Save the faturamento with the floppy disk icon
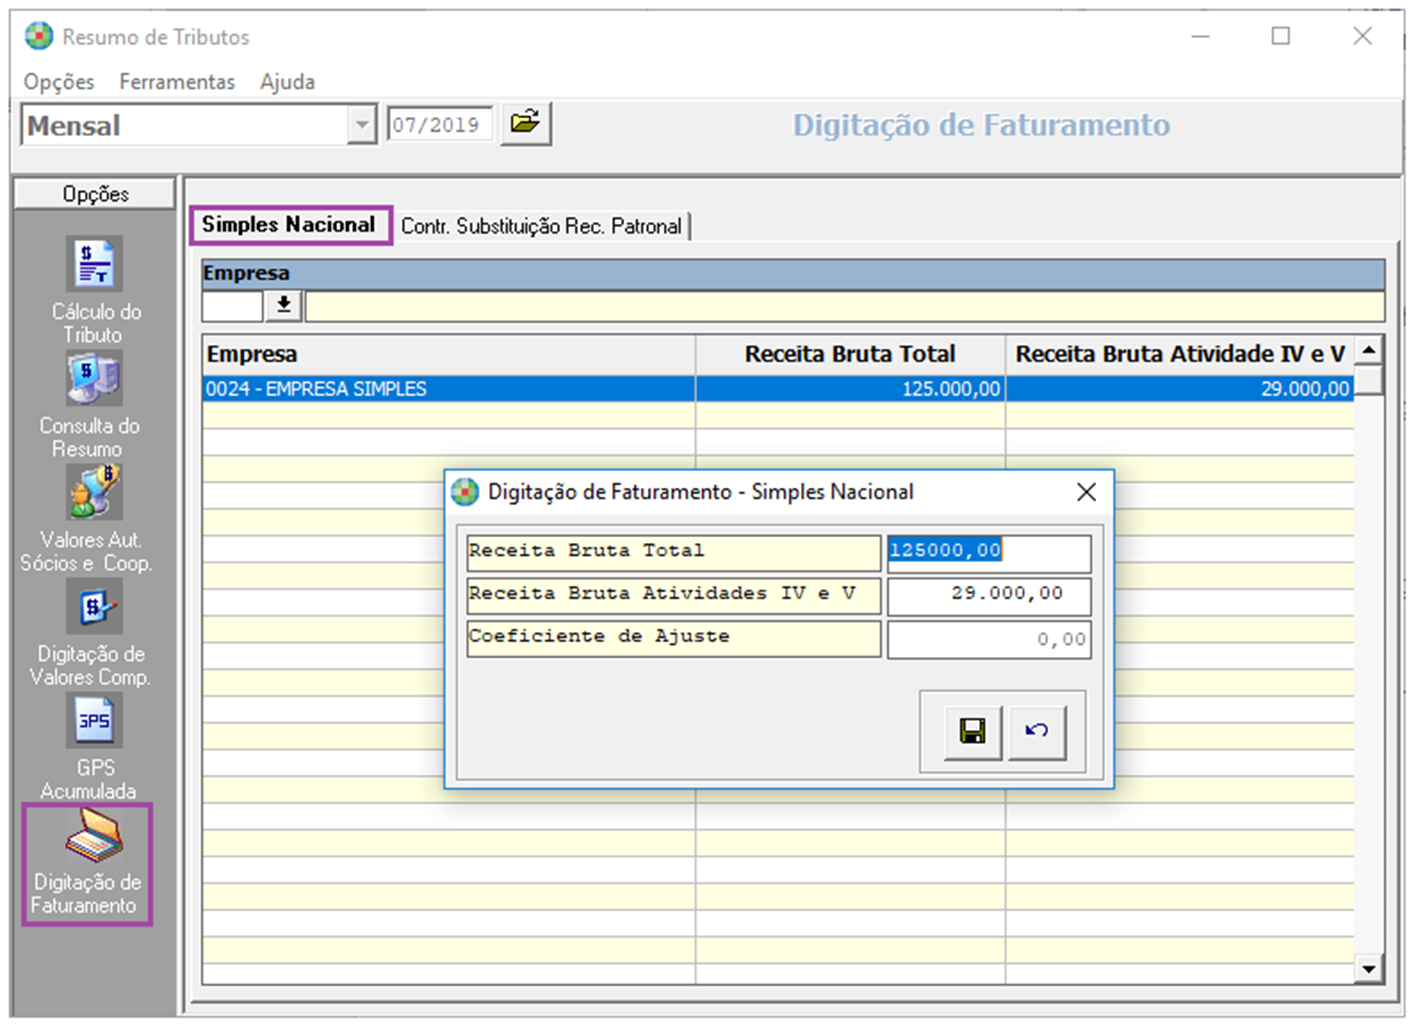 coord(972,732)
